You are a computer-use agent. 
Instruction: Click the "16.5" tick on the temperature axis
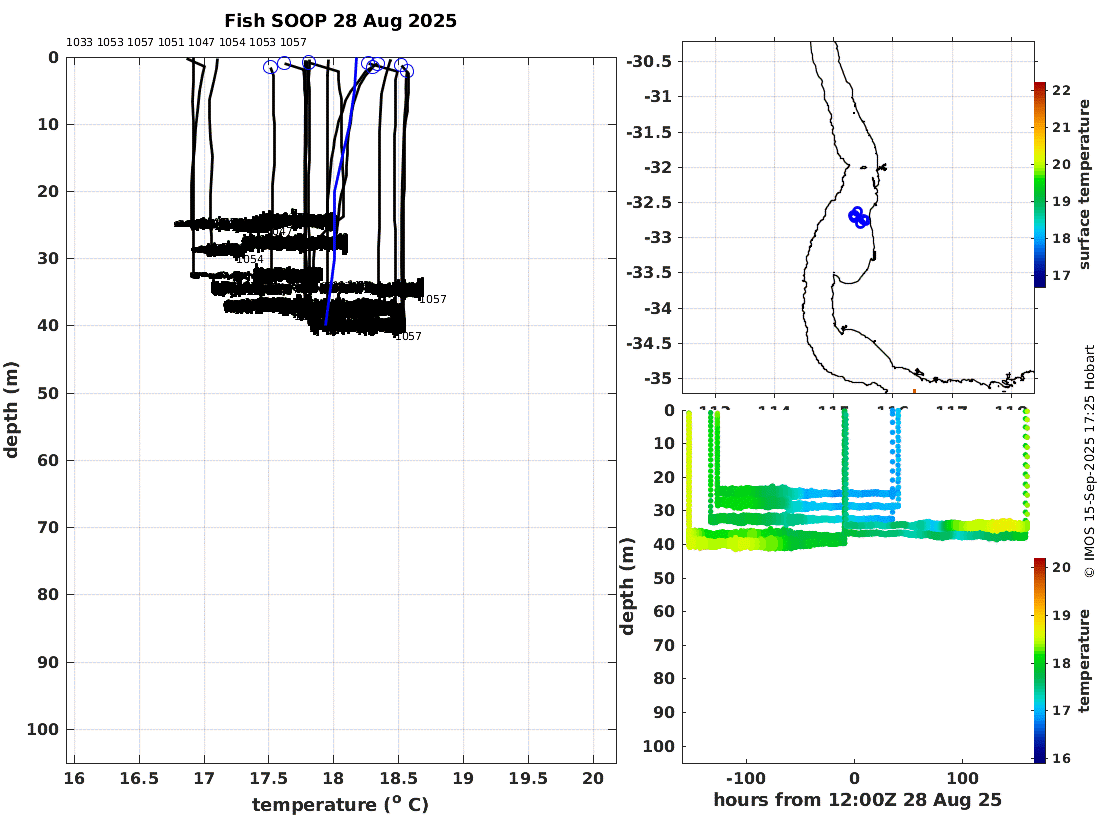[x=139, y=778]
